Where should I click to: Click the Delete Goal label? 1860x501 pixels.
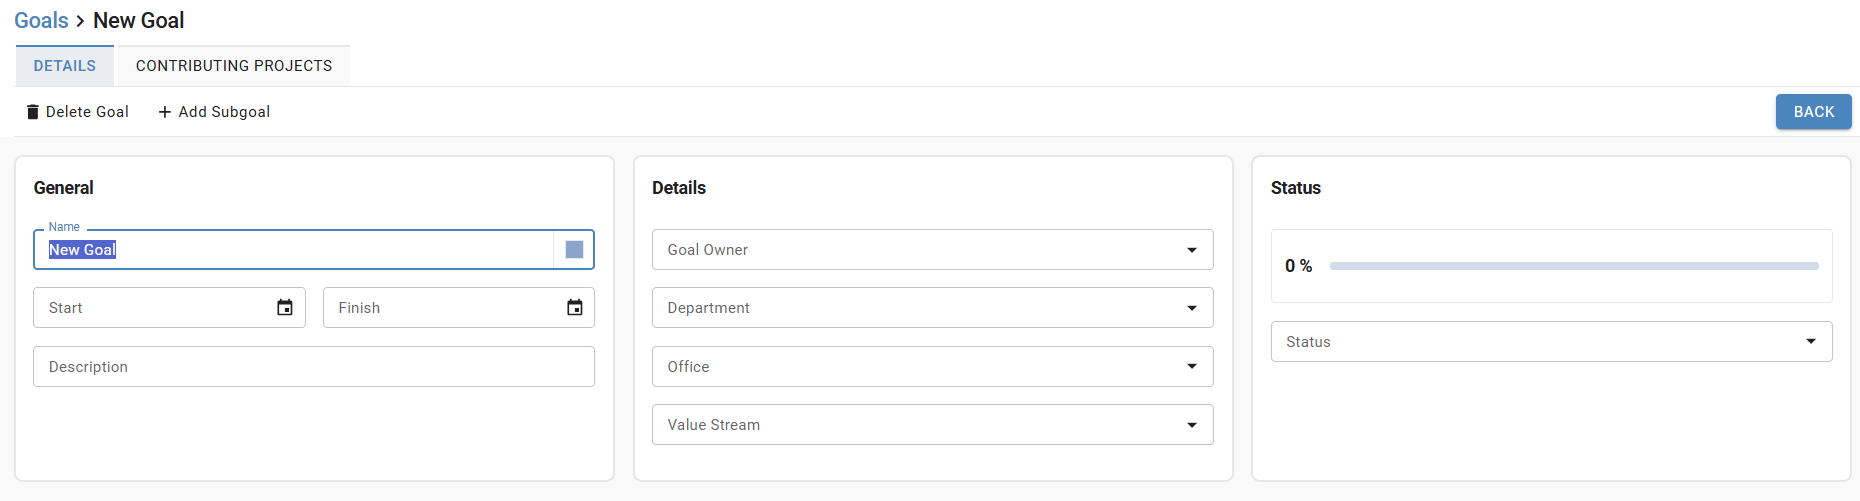(x=87, y=112)
